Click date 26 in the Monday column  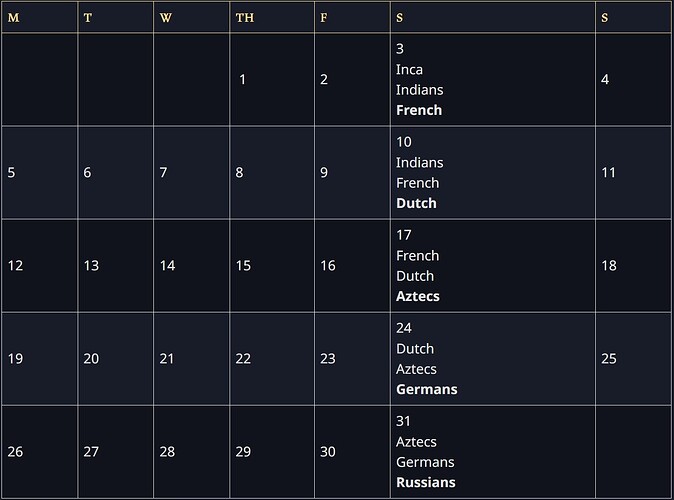coord(15,452)
